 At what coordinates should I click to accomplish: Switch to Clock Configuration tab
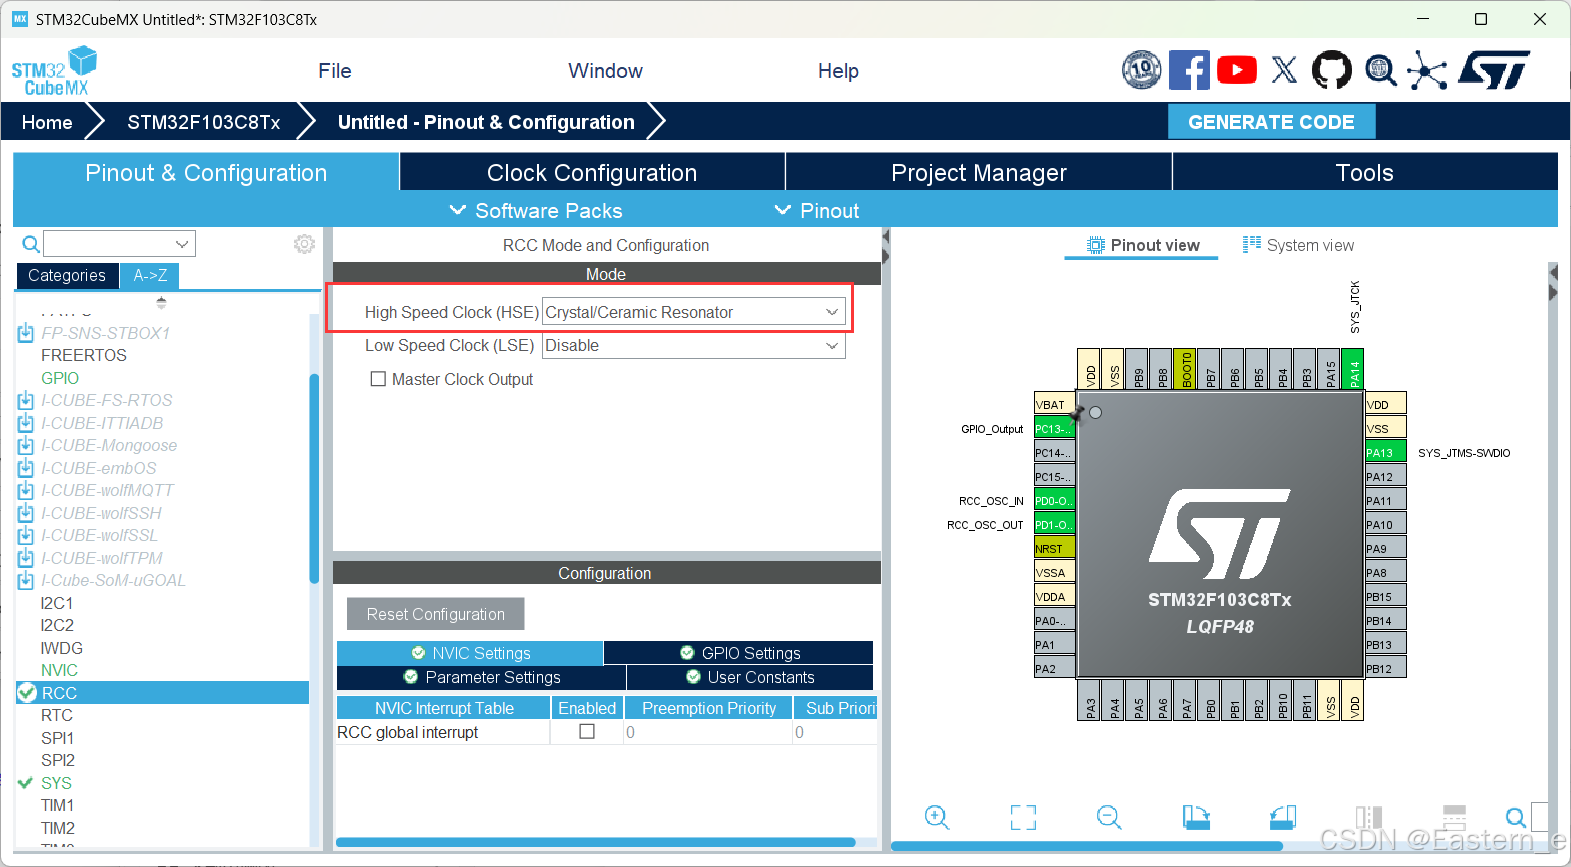click(x=592, y=172)
